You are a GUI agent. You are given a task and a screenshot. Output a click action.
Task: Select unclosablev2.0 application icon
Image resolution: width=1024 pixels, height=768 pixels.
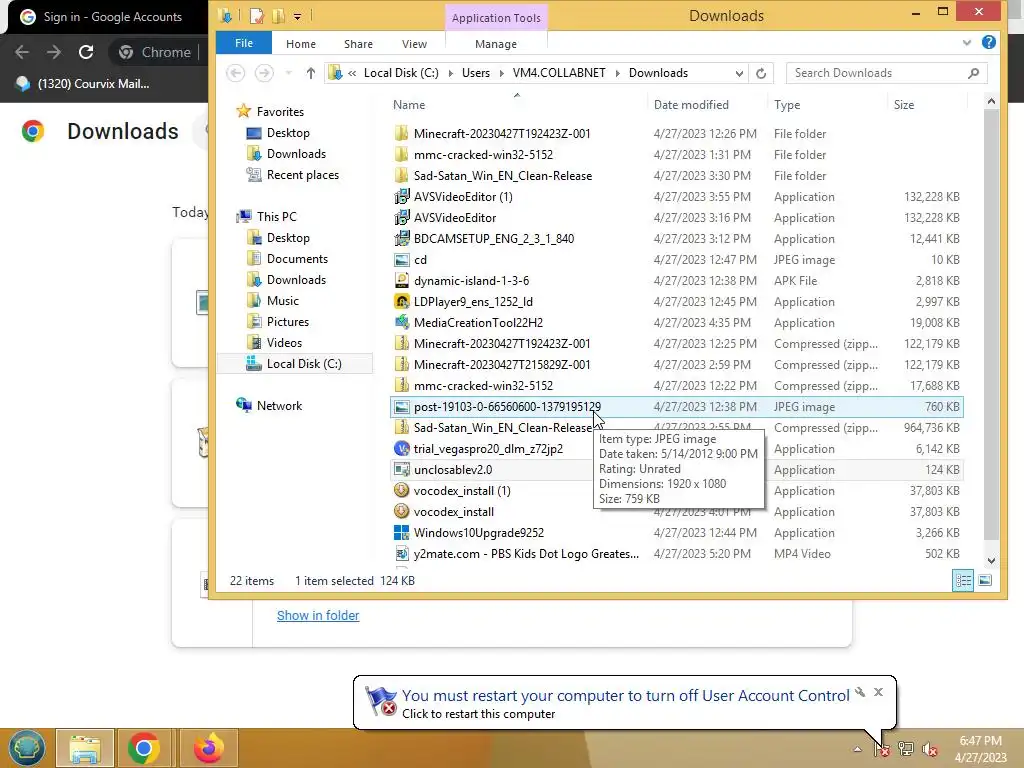point(402,470)
